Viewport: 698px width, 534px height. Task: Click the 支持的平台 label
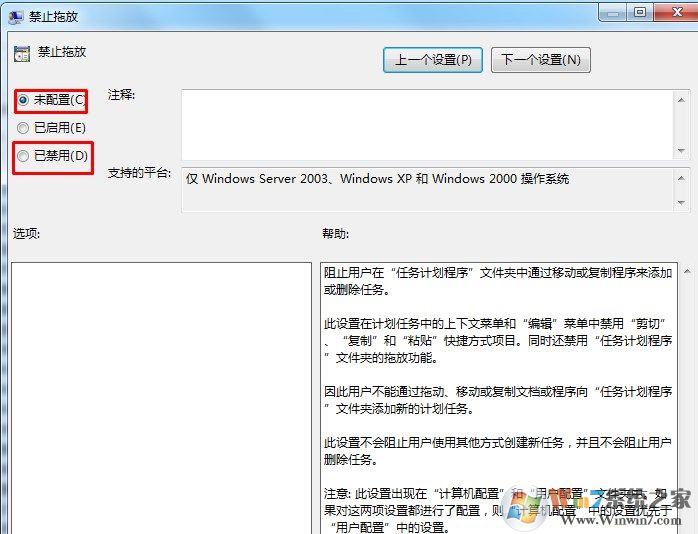tap(139, 173)
